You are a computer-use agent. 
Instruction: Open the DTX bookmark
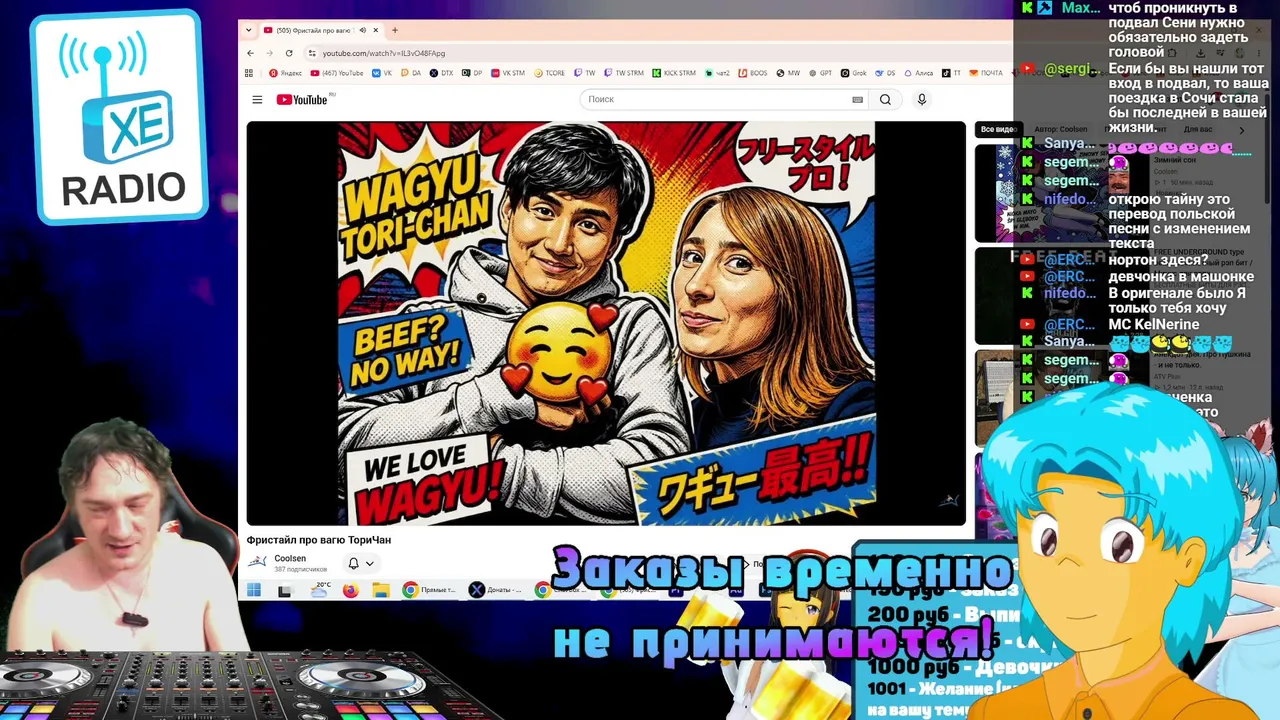point(441,73)
